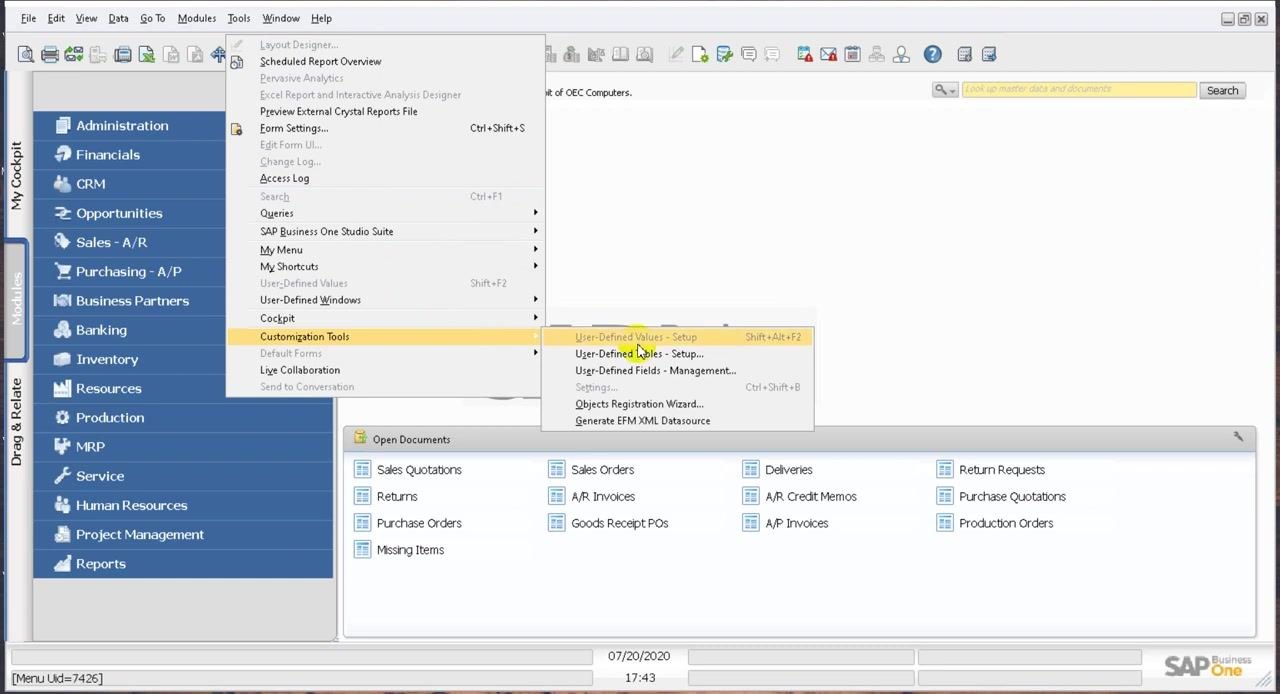Expand the My Shortcuts submenu

pyautogui.click(x=535, y=266)
